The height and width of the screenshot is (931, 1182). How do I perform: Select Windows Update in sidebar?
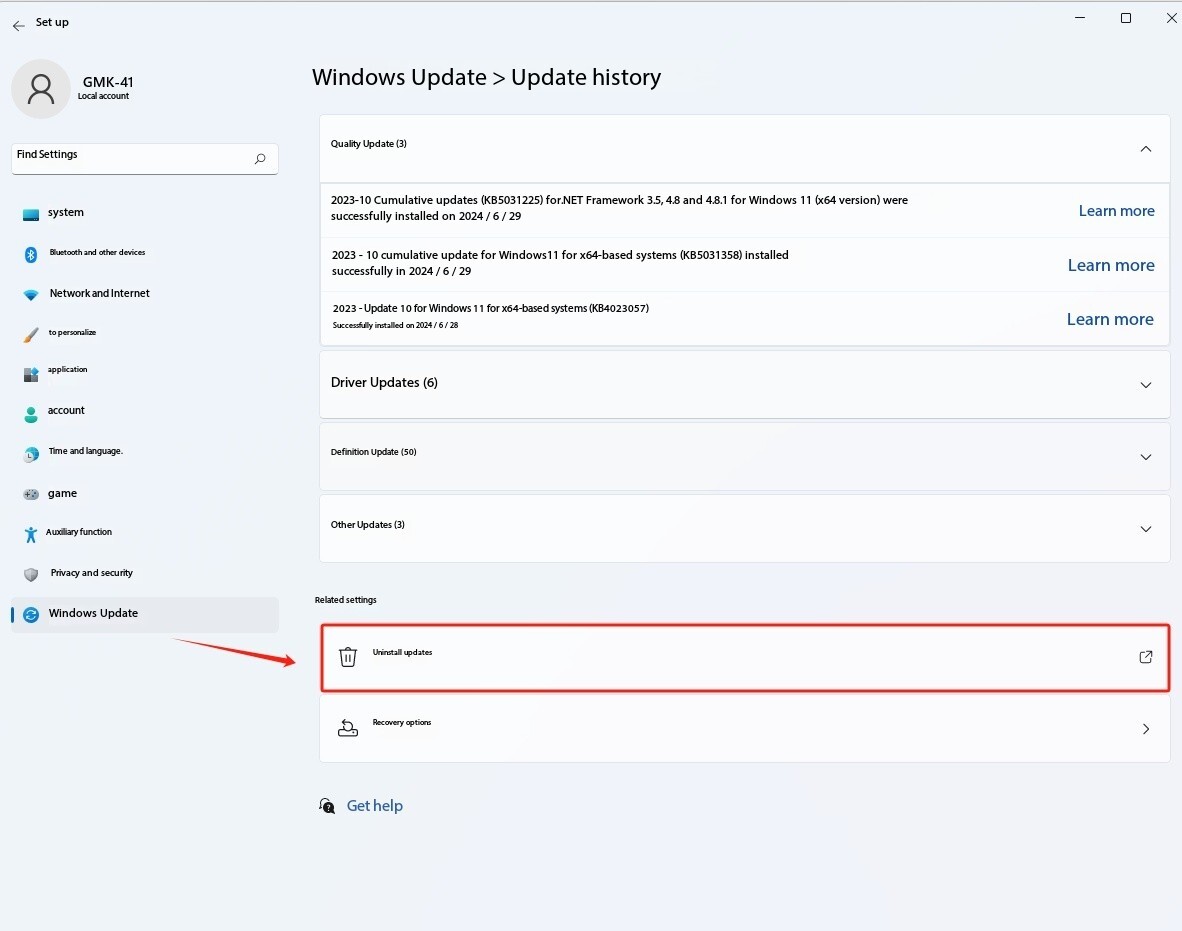(93, 614)
